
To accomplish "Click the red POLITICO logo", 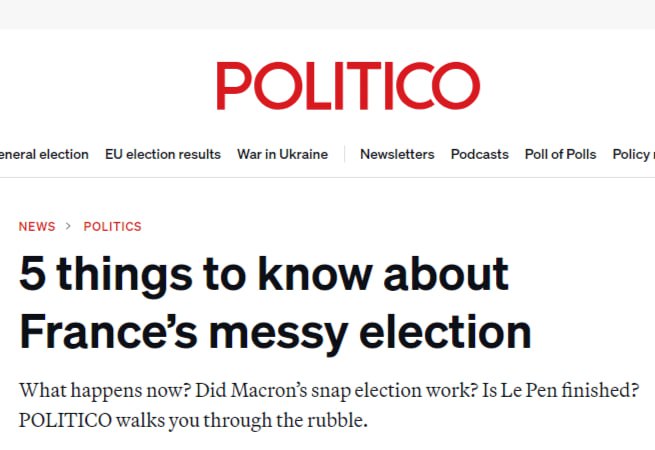I will [x=348, y=86].
